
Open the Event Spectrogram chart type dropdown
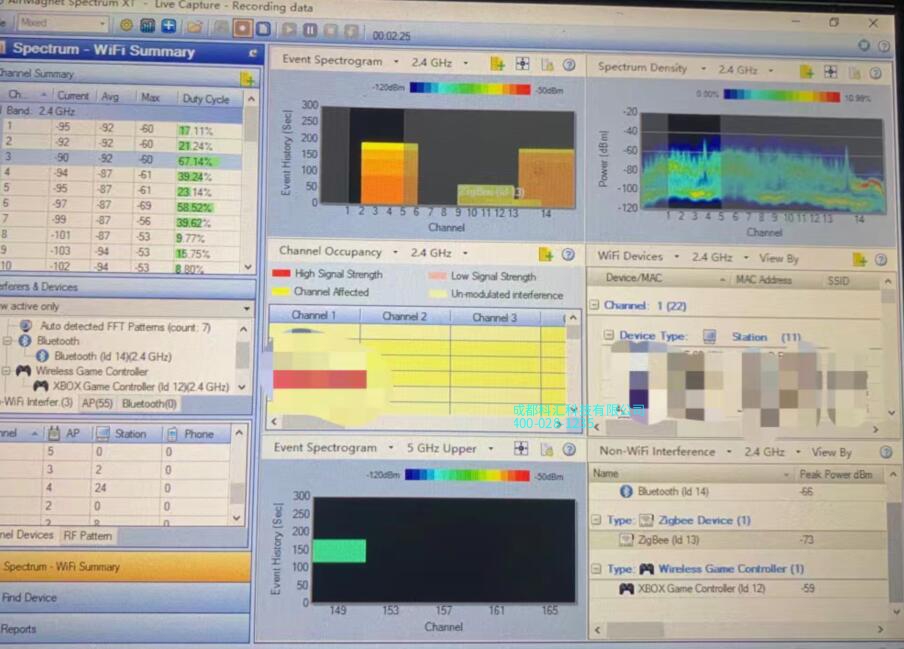396,61
